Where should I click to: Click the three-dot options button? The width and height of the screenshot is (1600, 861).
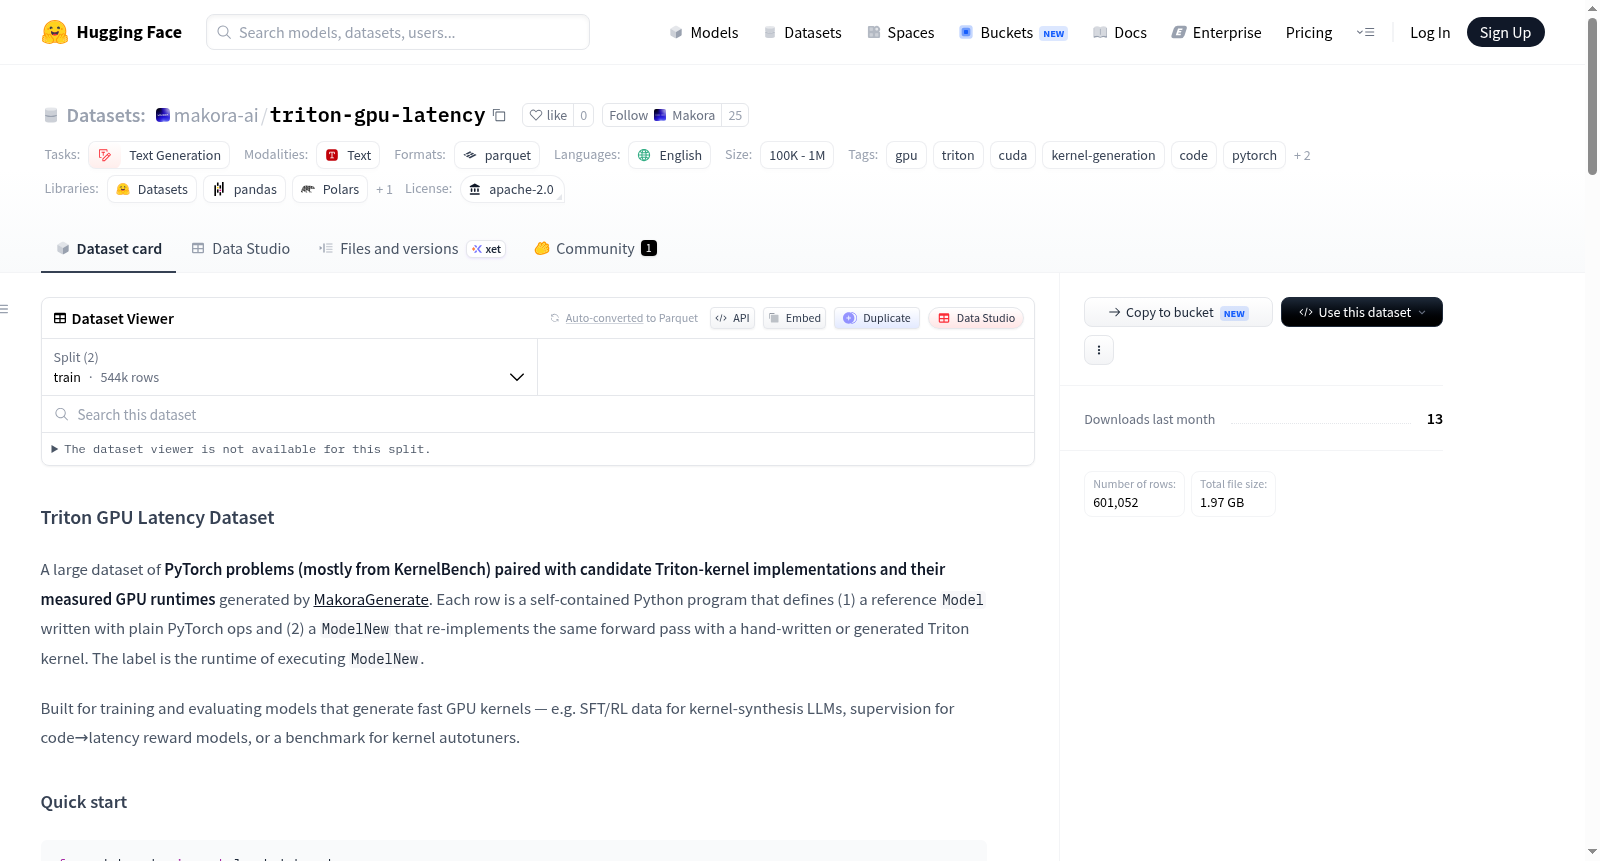pos(1099,350)
